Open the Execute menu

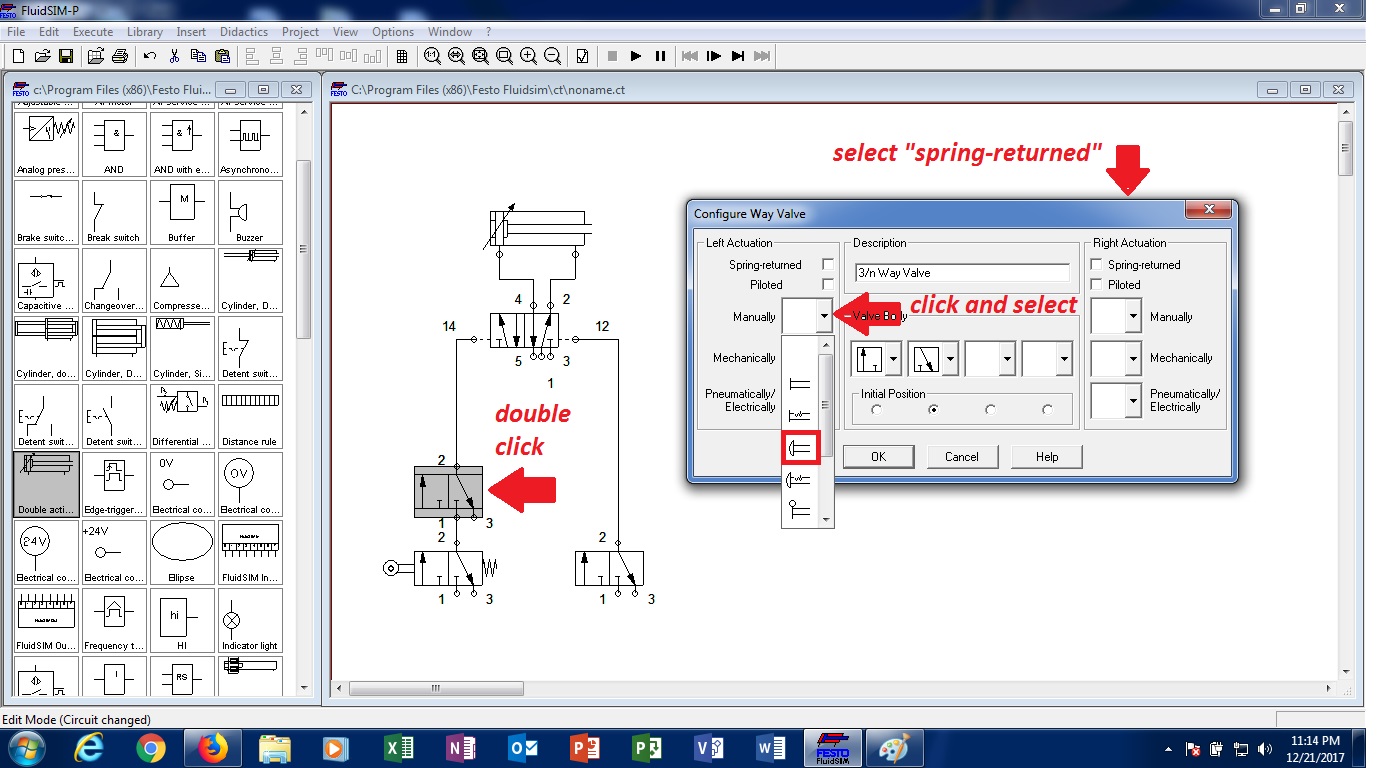pos(93,32)
